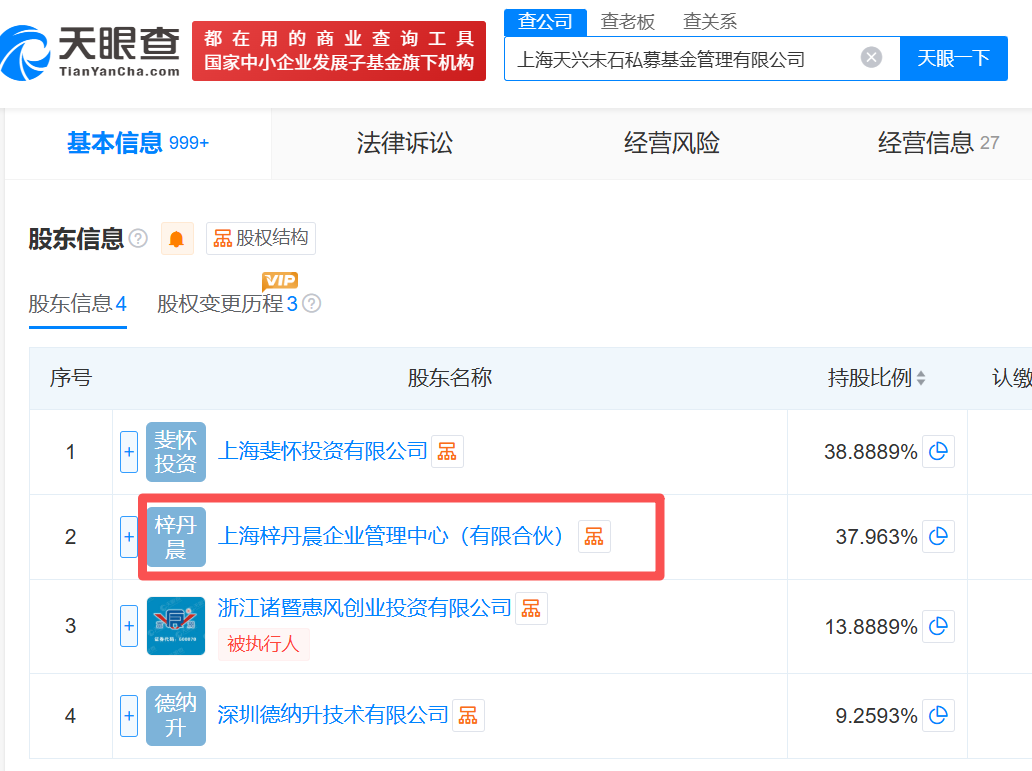Open pie chart icon next to 13.8889%
1032x771 pixels.
[x=938, y=626]
